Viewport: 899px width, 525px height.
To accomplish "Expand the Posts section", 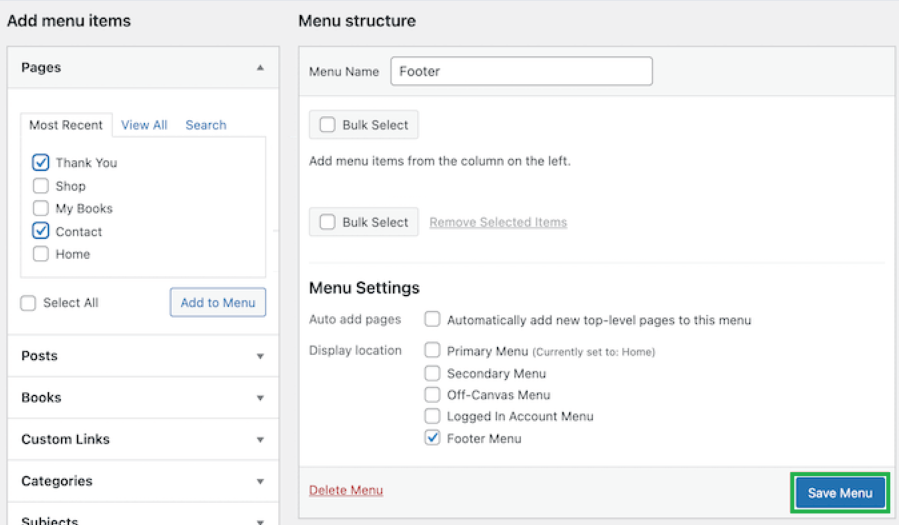I will tap(260, 356).
